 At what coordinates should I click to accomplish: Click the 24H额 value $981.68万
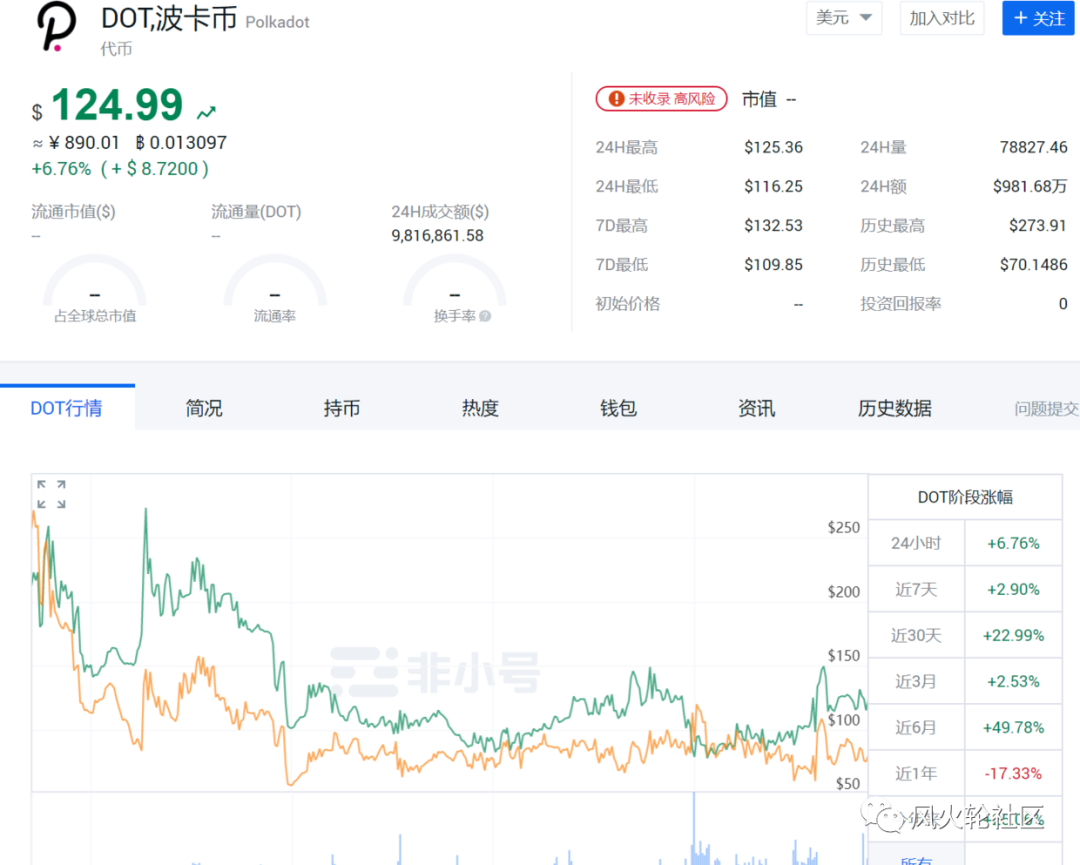pyautogui.click(x=1030, y=187)
